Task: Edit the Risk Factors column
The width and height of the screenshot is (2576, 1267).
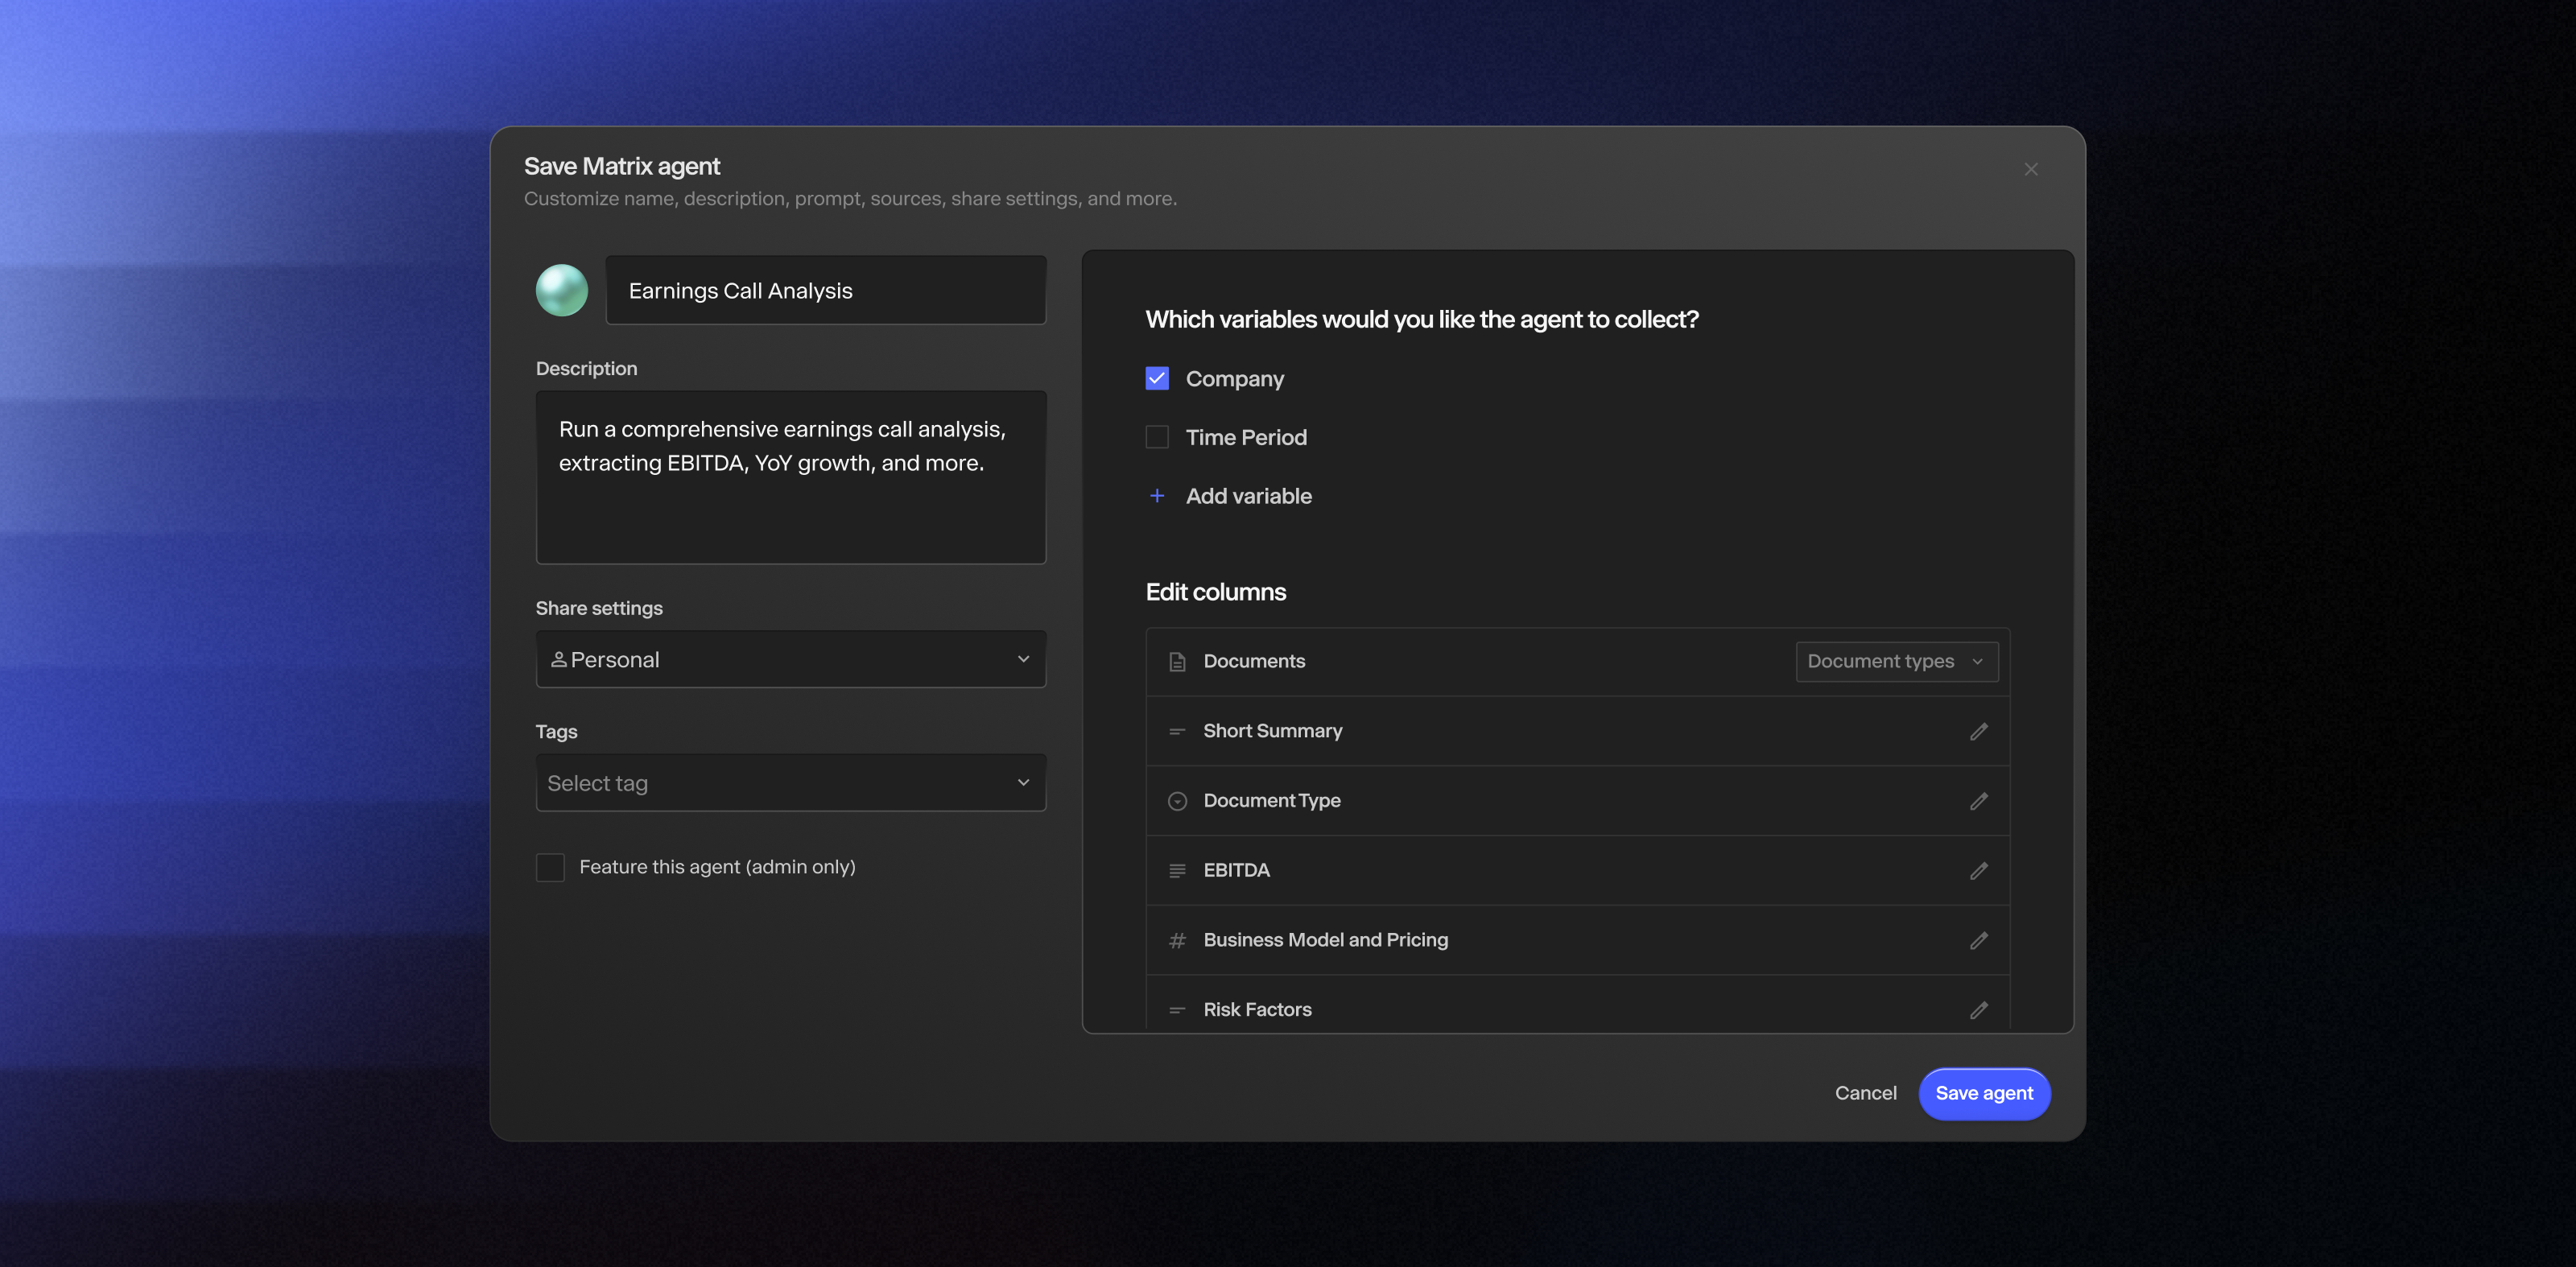Action: pos(1979,1010)
